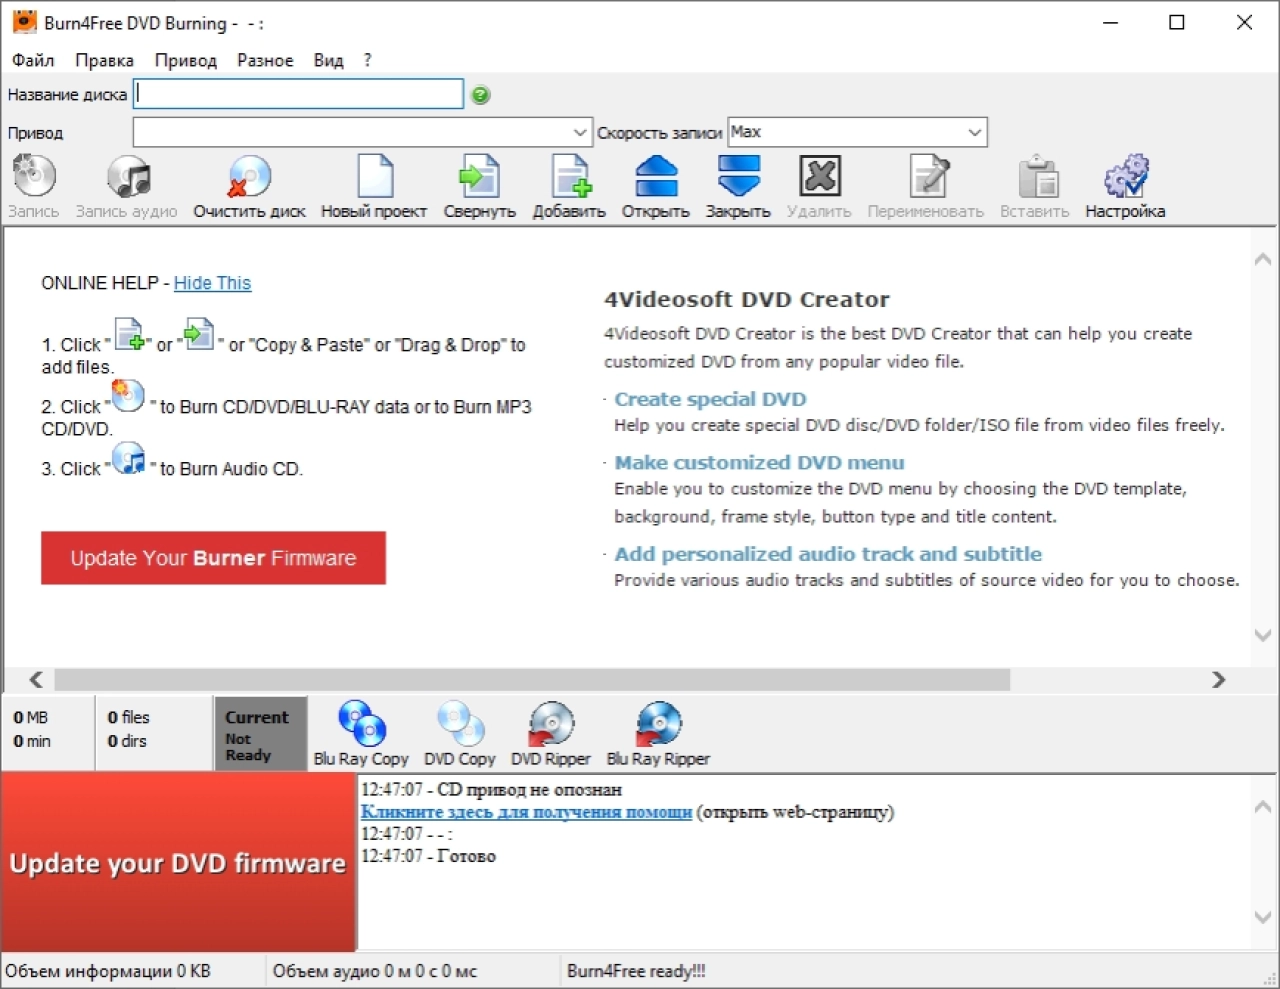Open the Файл menu
This screenshot has height=989, width=1280.
(33, 60)
